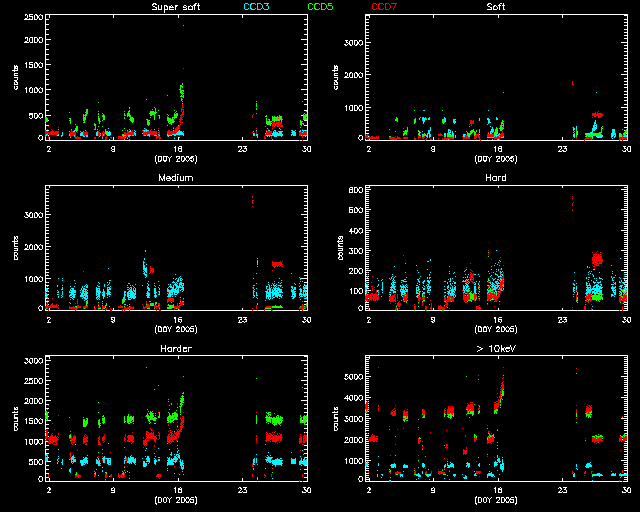
Task: Click the "counts" axis label of Medium plot
Action: 16,248
